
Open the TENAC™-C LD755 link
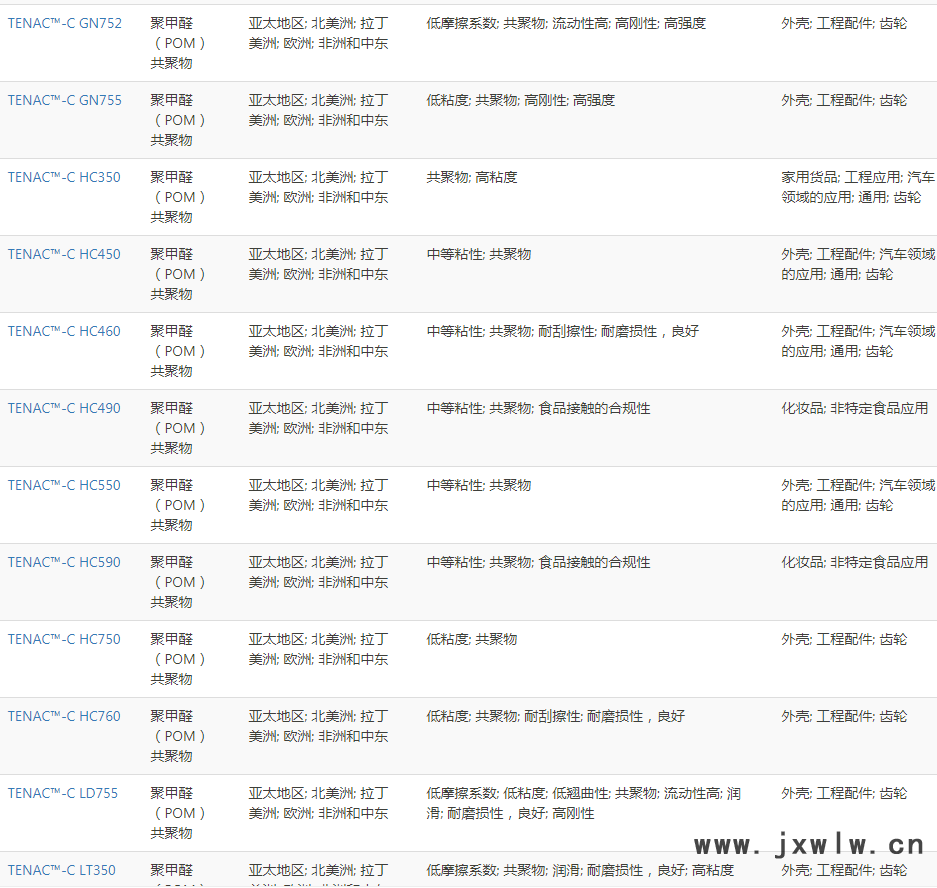[x=63, y=793]
